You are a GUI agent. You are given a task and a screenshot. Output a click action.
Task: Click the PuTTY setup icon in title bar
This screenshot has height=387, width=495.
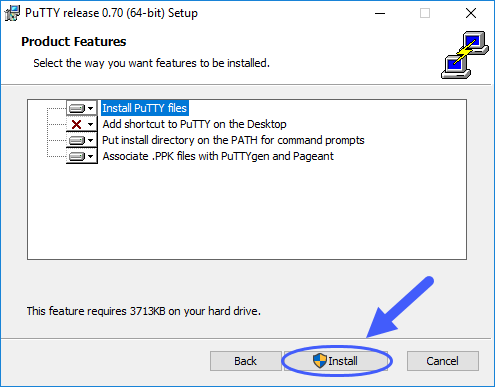[12, 13]
